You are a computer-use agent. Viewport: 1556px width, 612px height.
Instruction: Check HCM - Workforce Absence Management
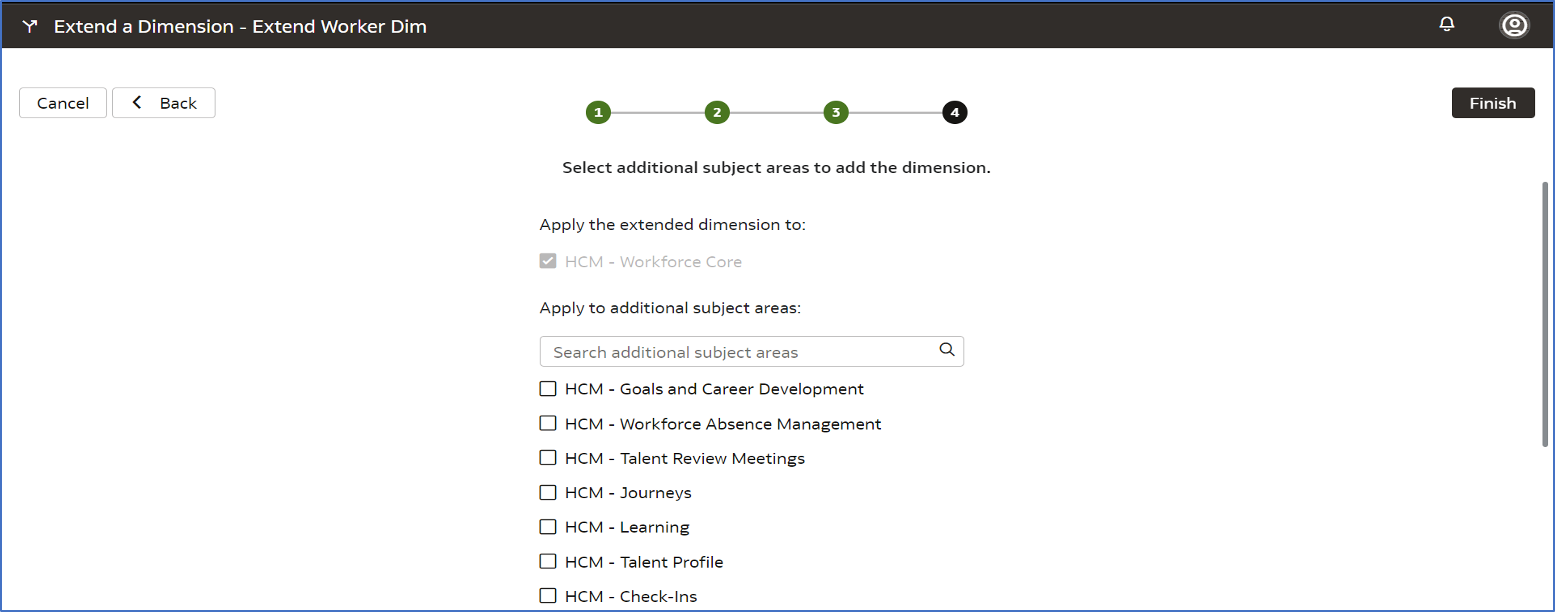click(x=548, y=423)
